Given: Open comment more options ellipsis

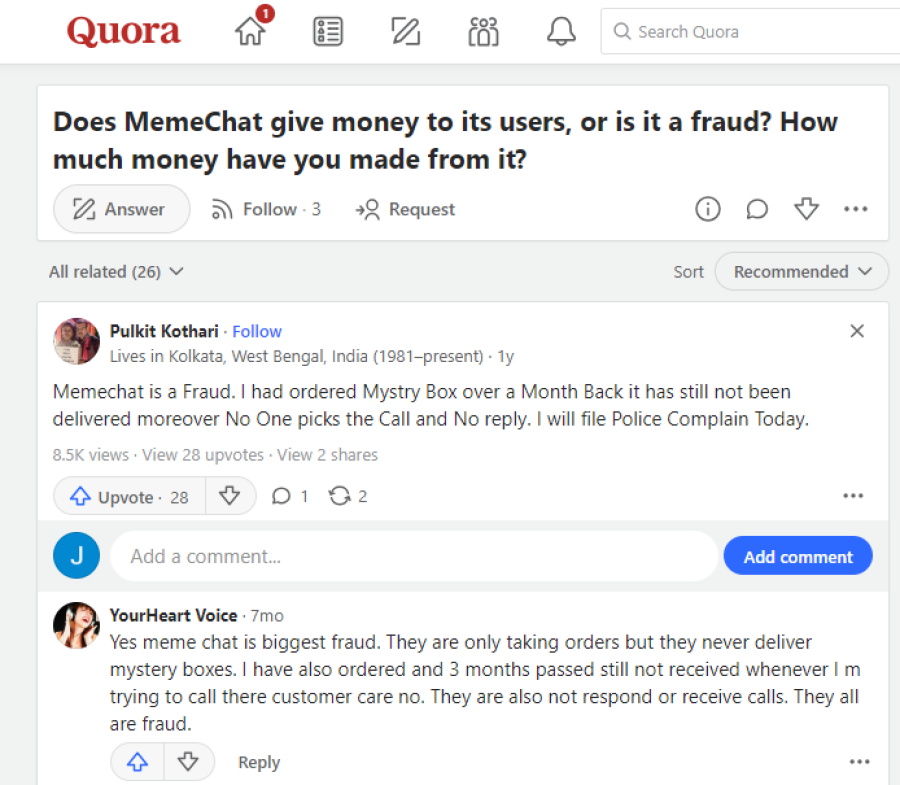Looking at the screenshot, I should [859, 762].
